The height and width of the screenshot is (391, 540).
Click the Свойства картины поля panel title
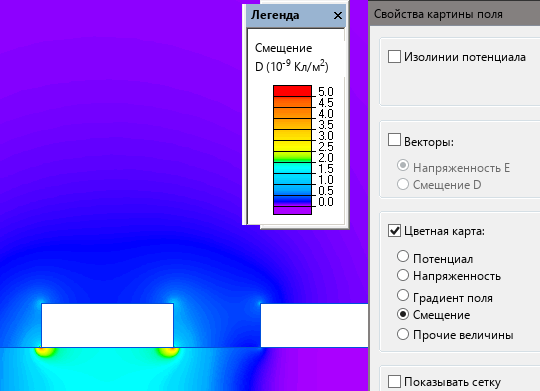point(438,14)
